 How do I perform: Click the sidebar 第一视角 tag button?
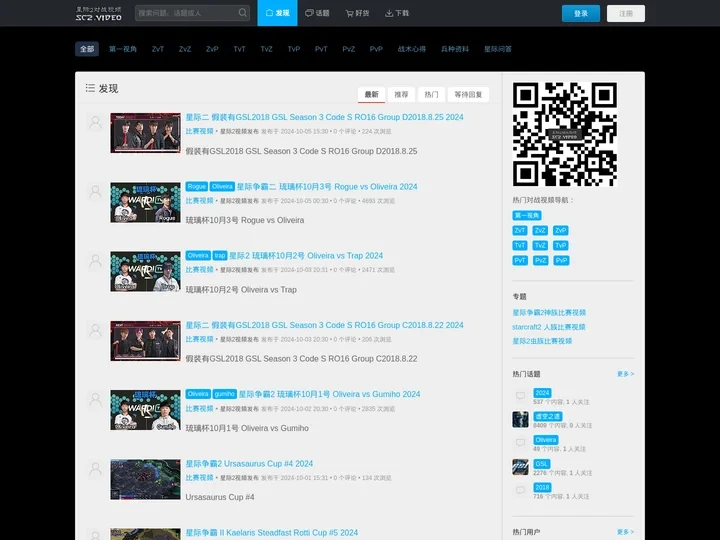(x=527, y=215)
